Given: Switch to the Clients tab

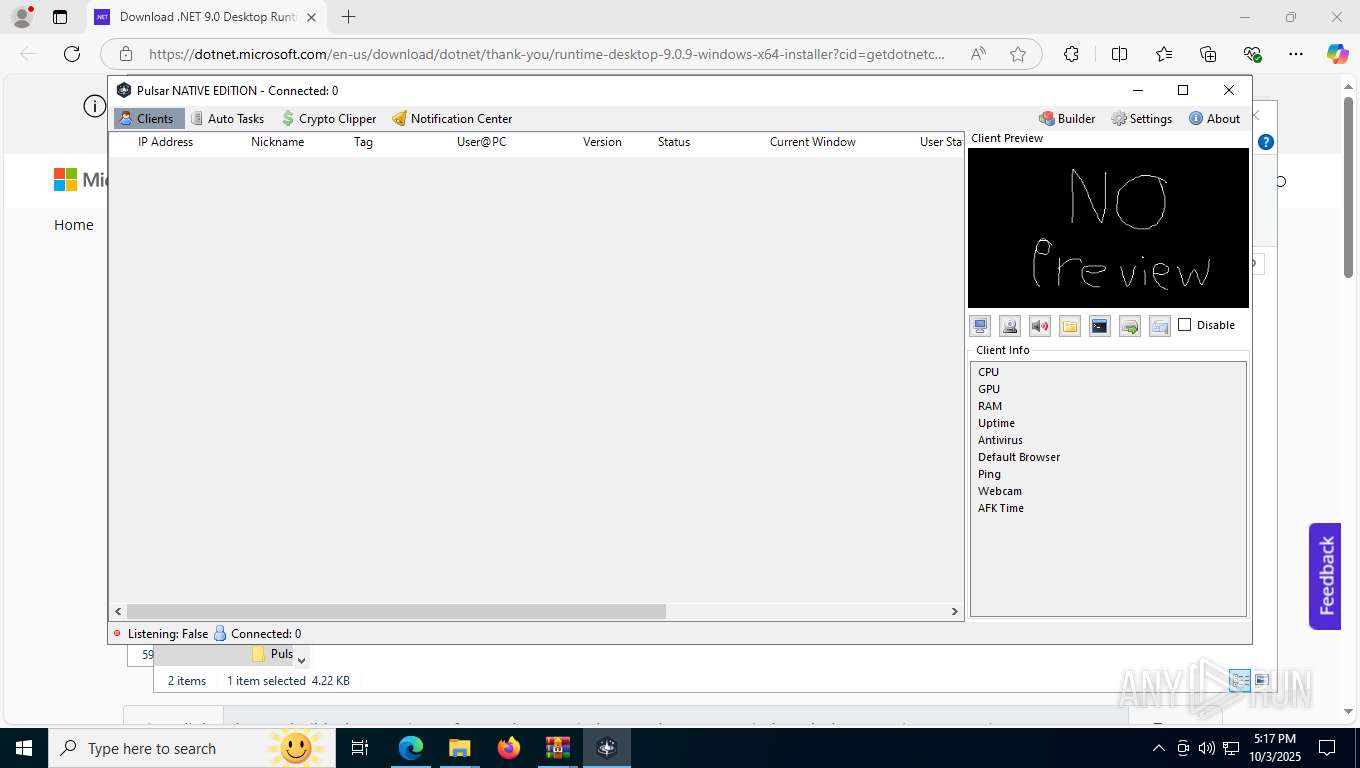Looking at the screenshot, I should click(149, 118).
